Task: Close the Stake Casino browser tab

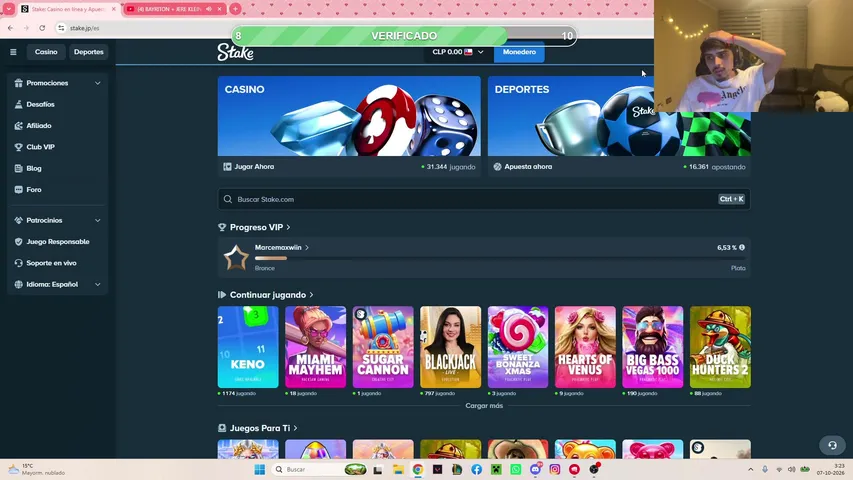Action: coord(114,9)
